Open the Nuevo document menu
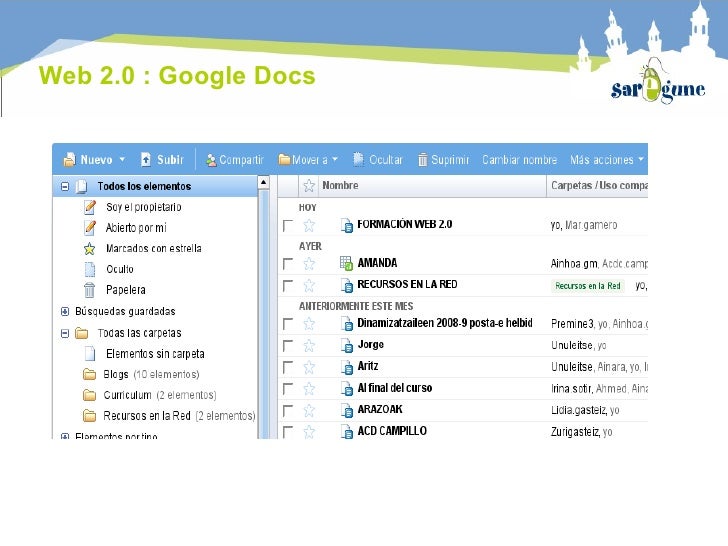This screenshot has width=728, height=546. click(x=94, y=160)
